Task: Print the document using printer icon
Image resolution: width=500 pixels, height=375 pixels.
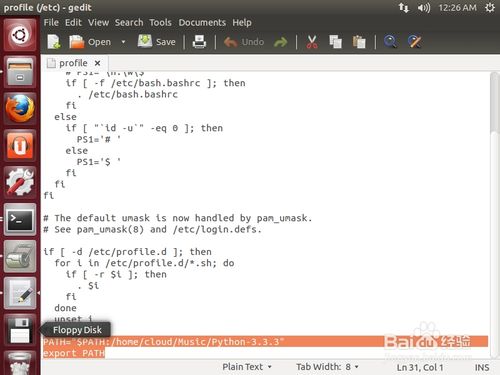Action: click(199, 42)
